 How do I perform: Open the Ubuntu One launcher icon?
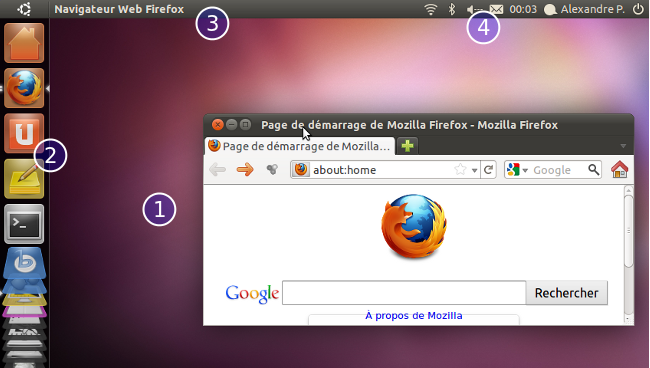[x=24, y=133]
